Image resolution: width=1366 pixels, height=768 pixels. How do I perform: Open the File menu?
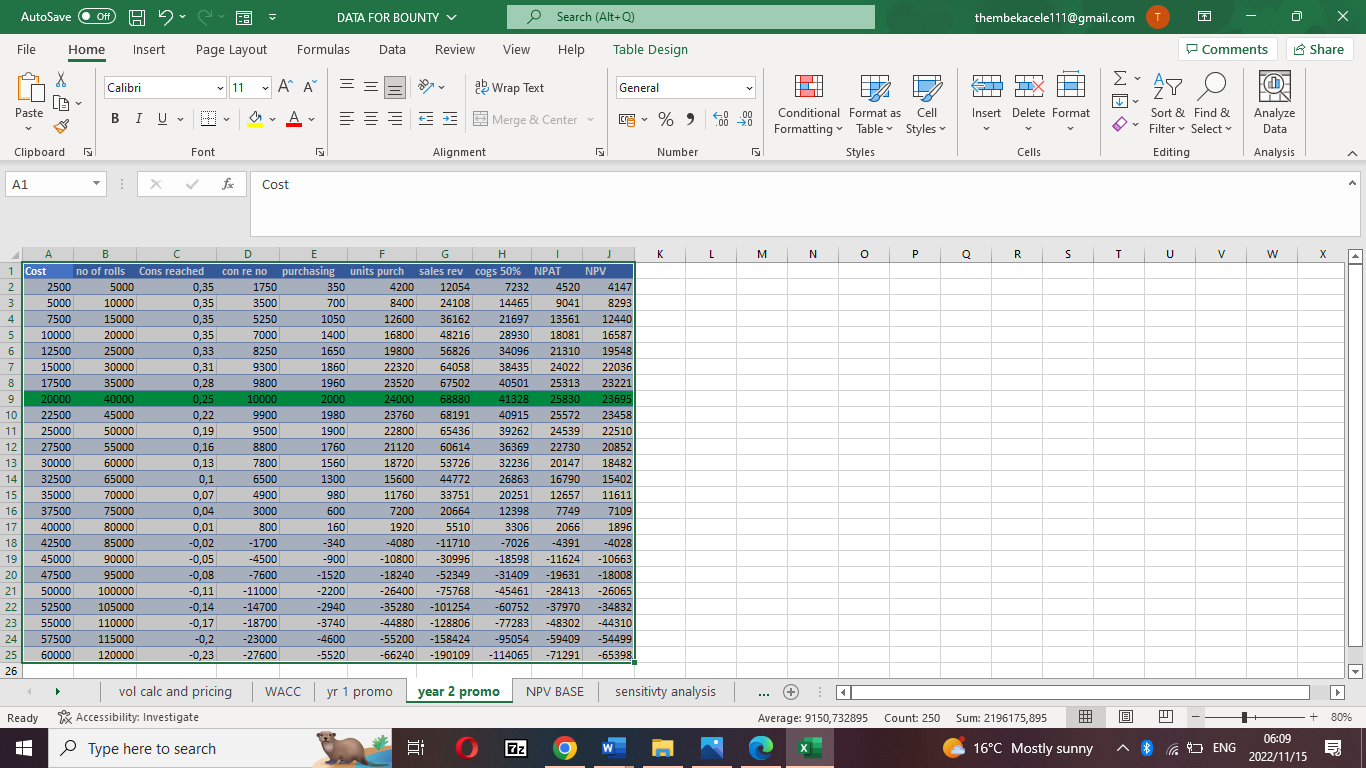coord(26,49)
